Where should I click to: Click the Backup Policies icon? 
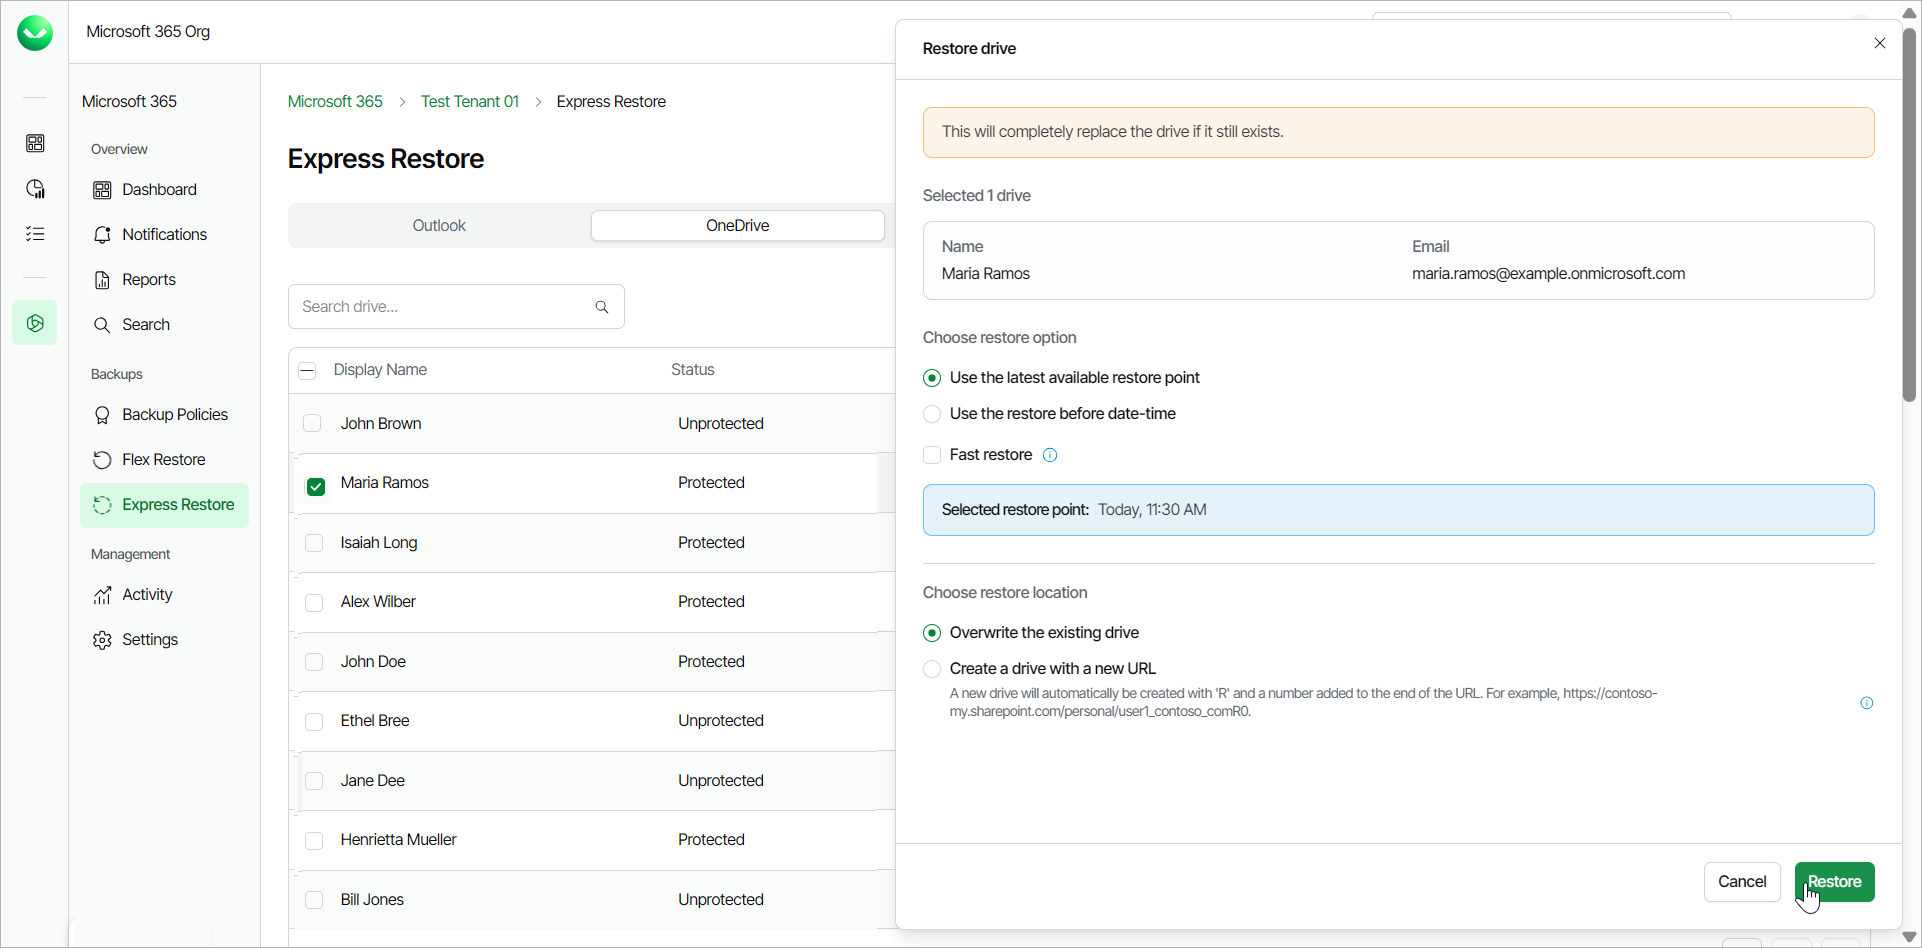102,415
